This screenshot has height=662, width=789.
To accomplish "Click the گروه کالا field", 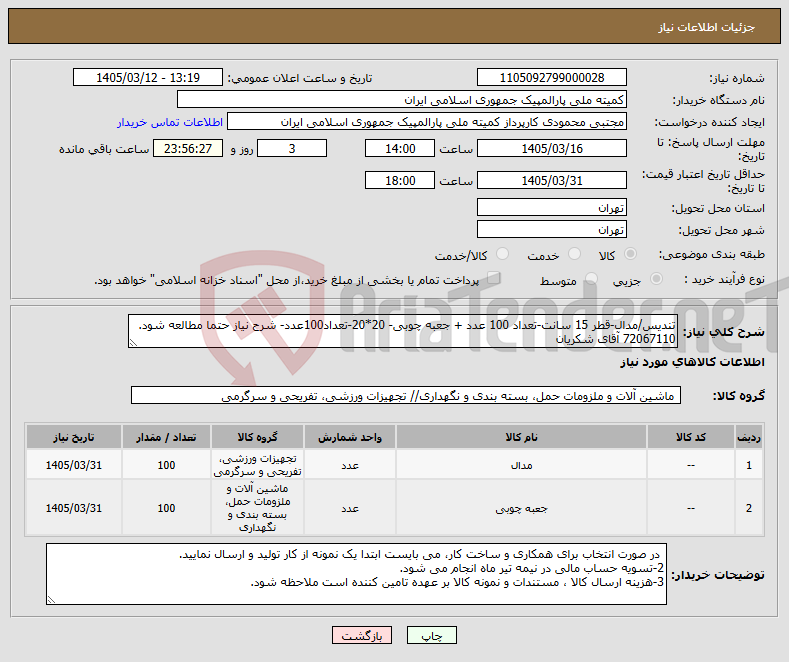I will [406, 395].
